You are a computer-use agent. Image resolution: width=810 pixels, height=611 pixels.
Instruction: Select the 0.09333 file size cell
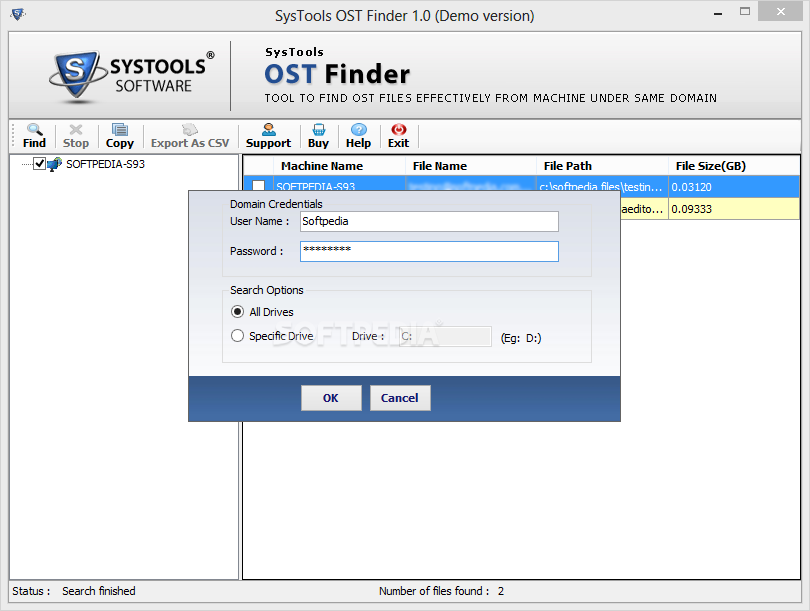tap(734, 209)
